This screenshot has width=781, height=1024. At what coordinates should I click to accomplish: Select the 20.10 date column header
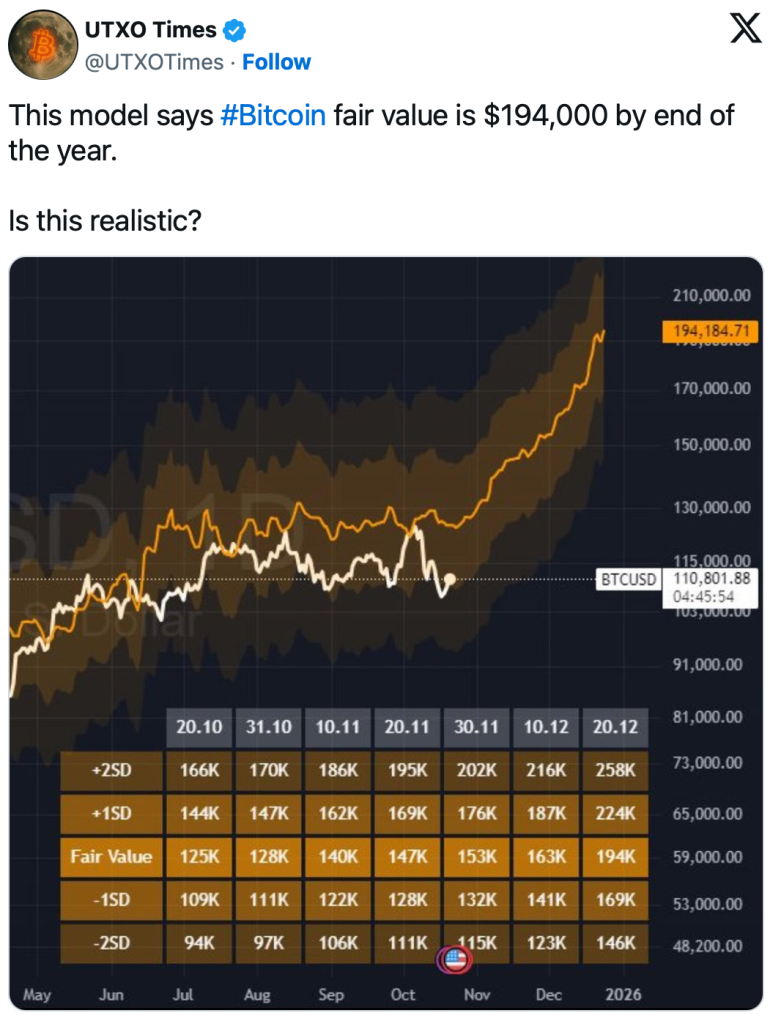pos(200,727)
